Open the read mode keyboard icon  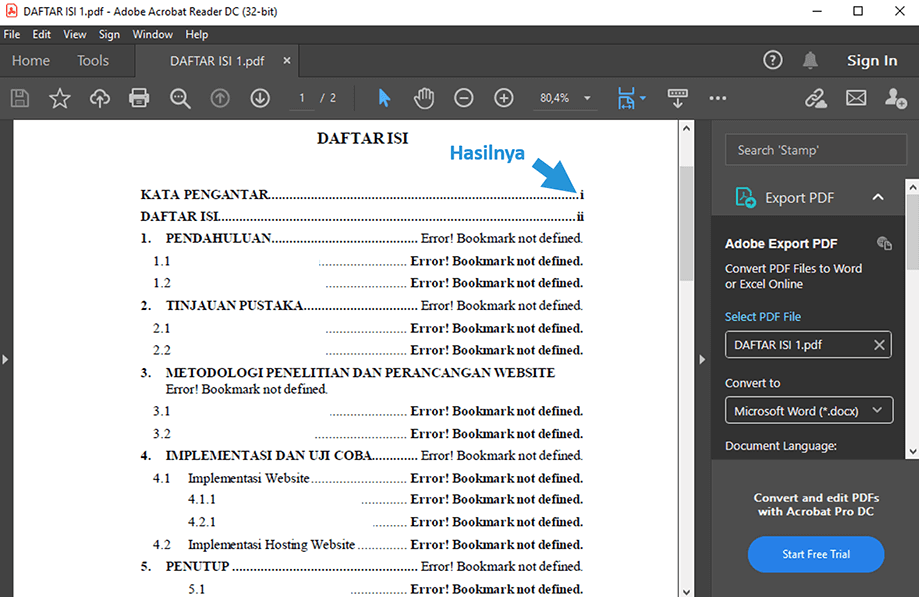678,98
